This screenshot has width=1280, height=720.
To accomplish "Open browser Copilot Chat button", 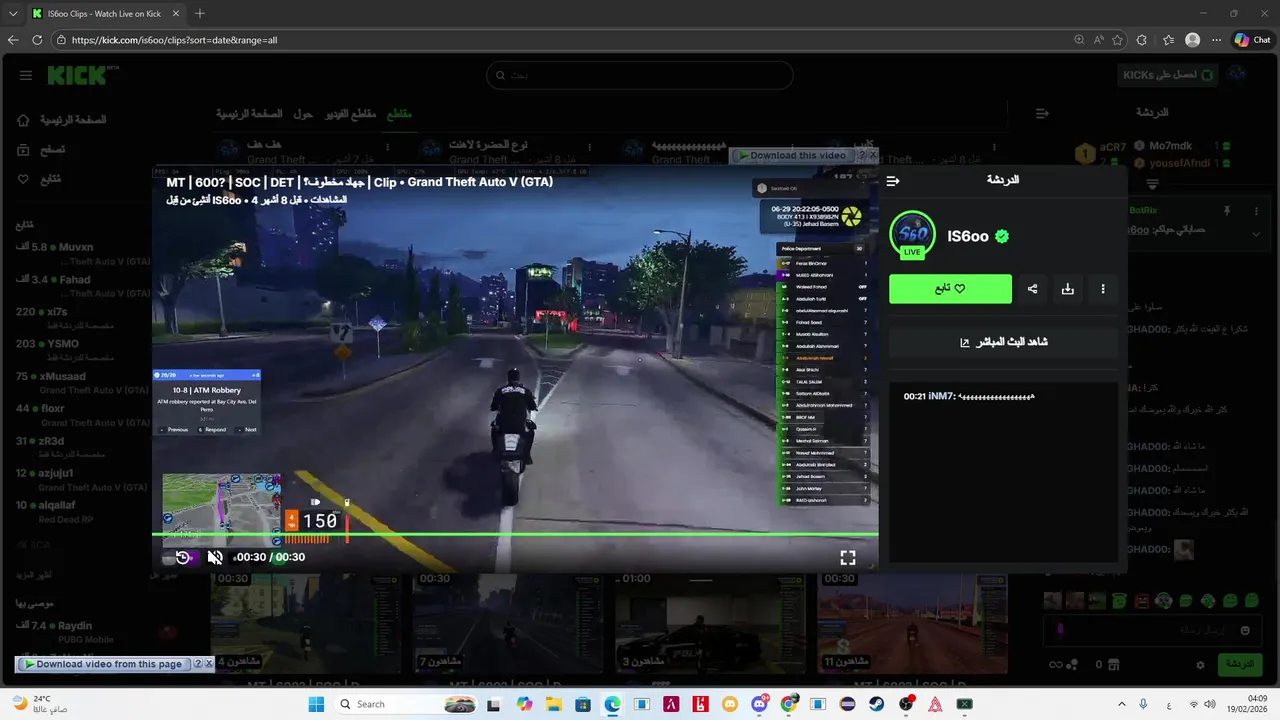I will [1252, 40].
